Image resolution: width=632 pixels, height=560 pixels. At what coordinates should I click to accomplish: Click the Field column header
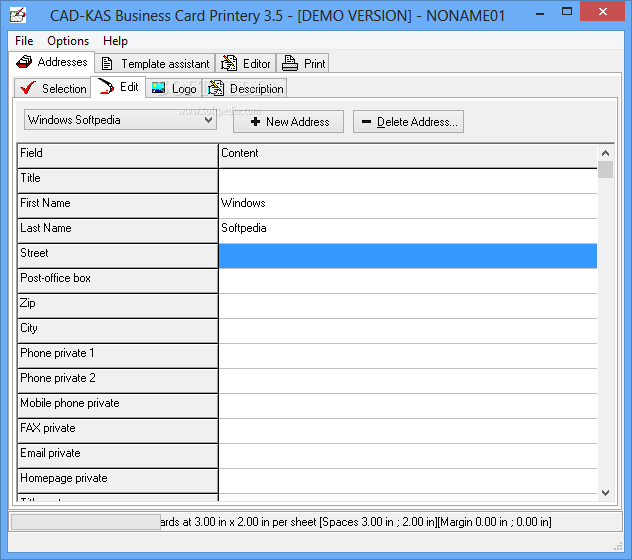tap(118, 156)
